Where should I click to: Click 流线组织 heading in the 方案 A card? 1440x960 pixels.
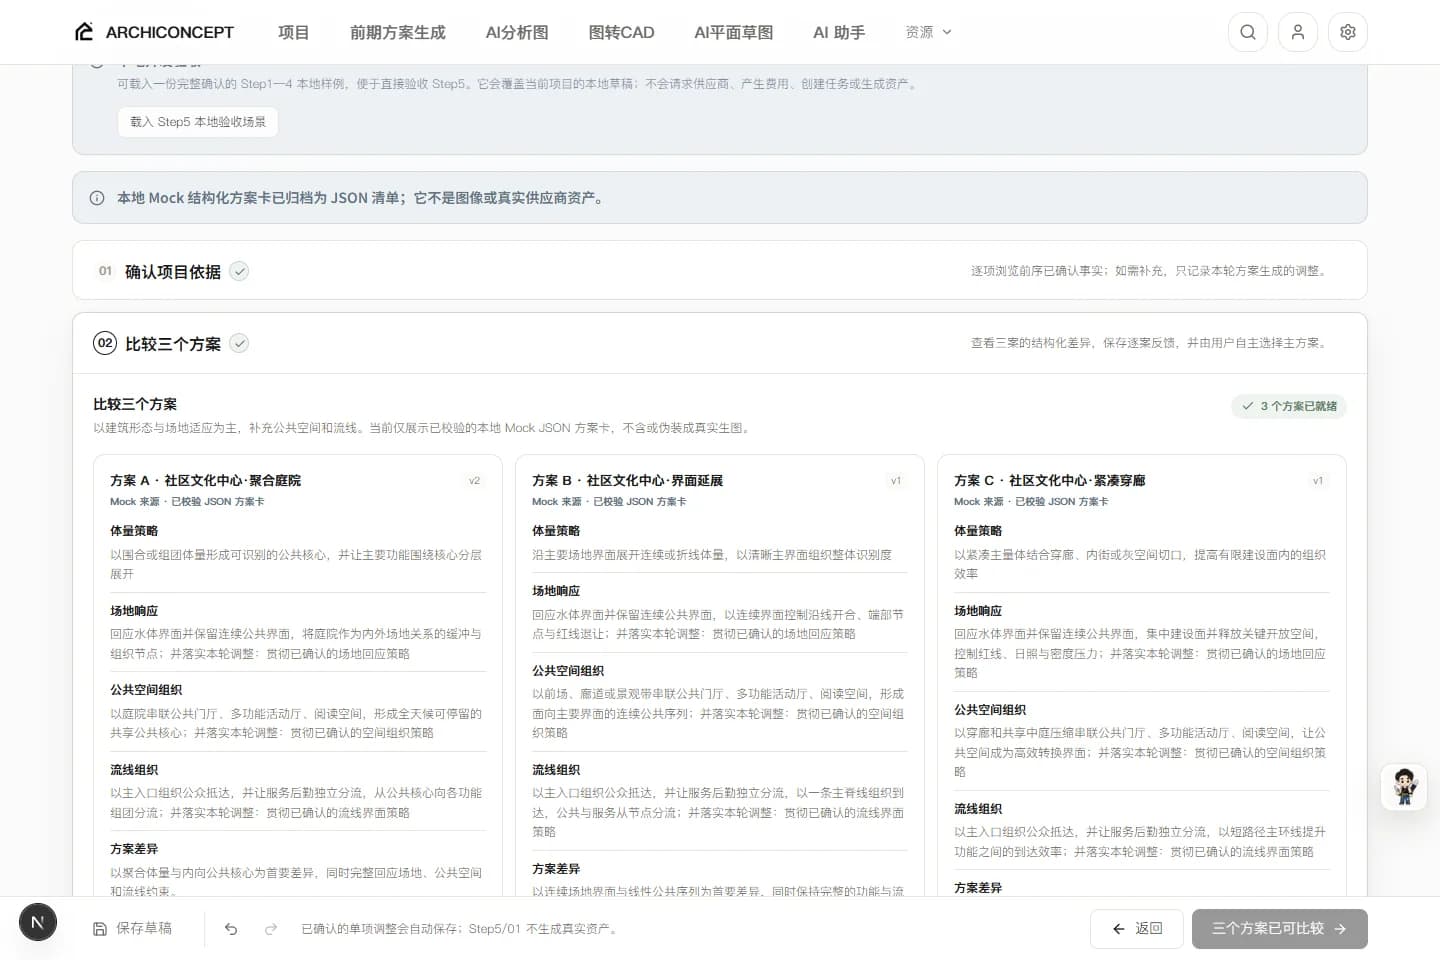pyautogui.click(x=134, y=770)
